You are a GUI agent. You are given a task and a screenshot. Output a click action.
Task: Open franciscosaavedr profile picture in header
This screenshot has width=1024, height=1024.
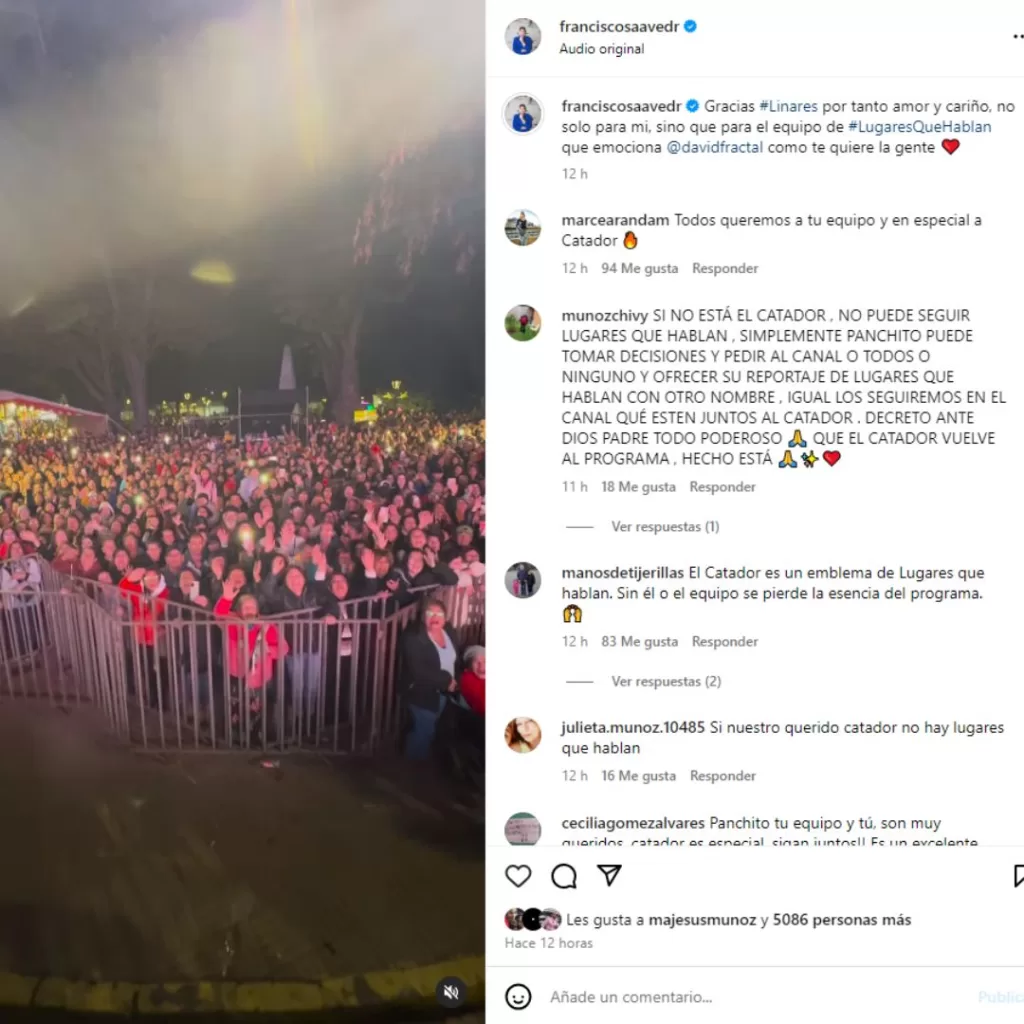(522, 37)
